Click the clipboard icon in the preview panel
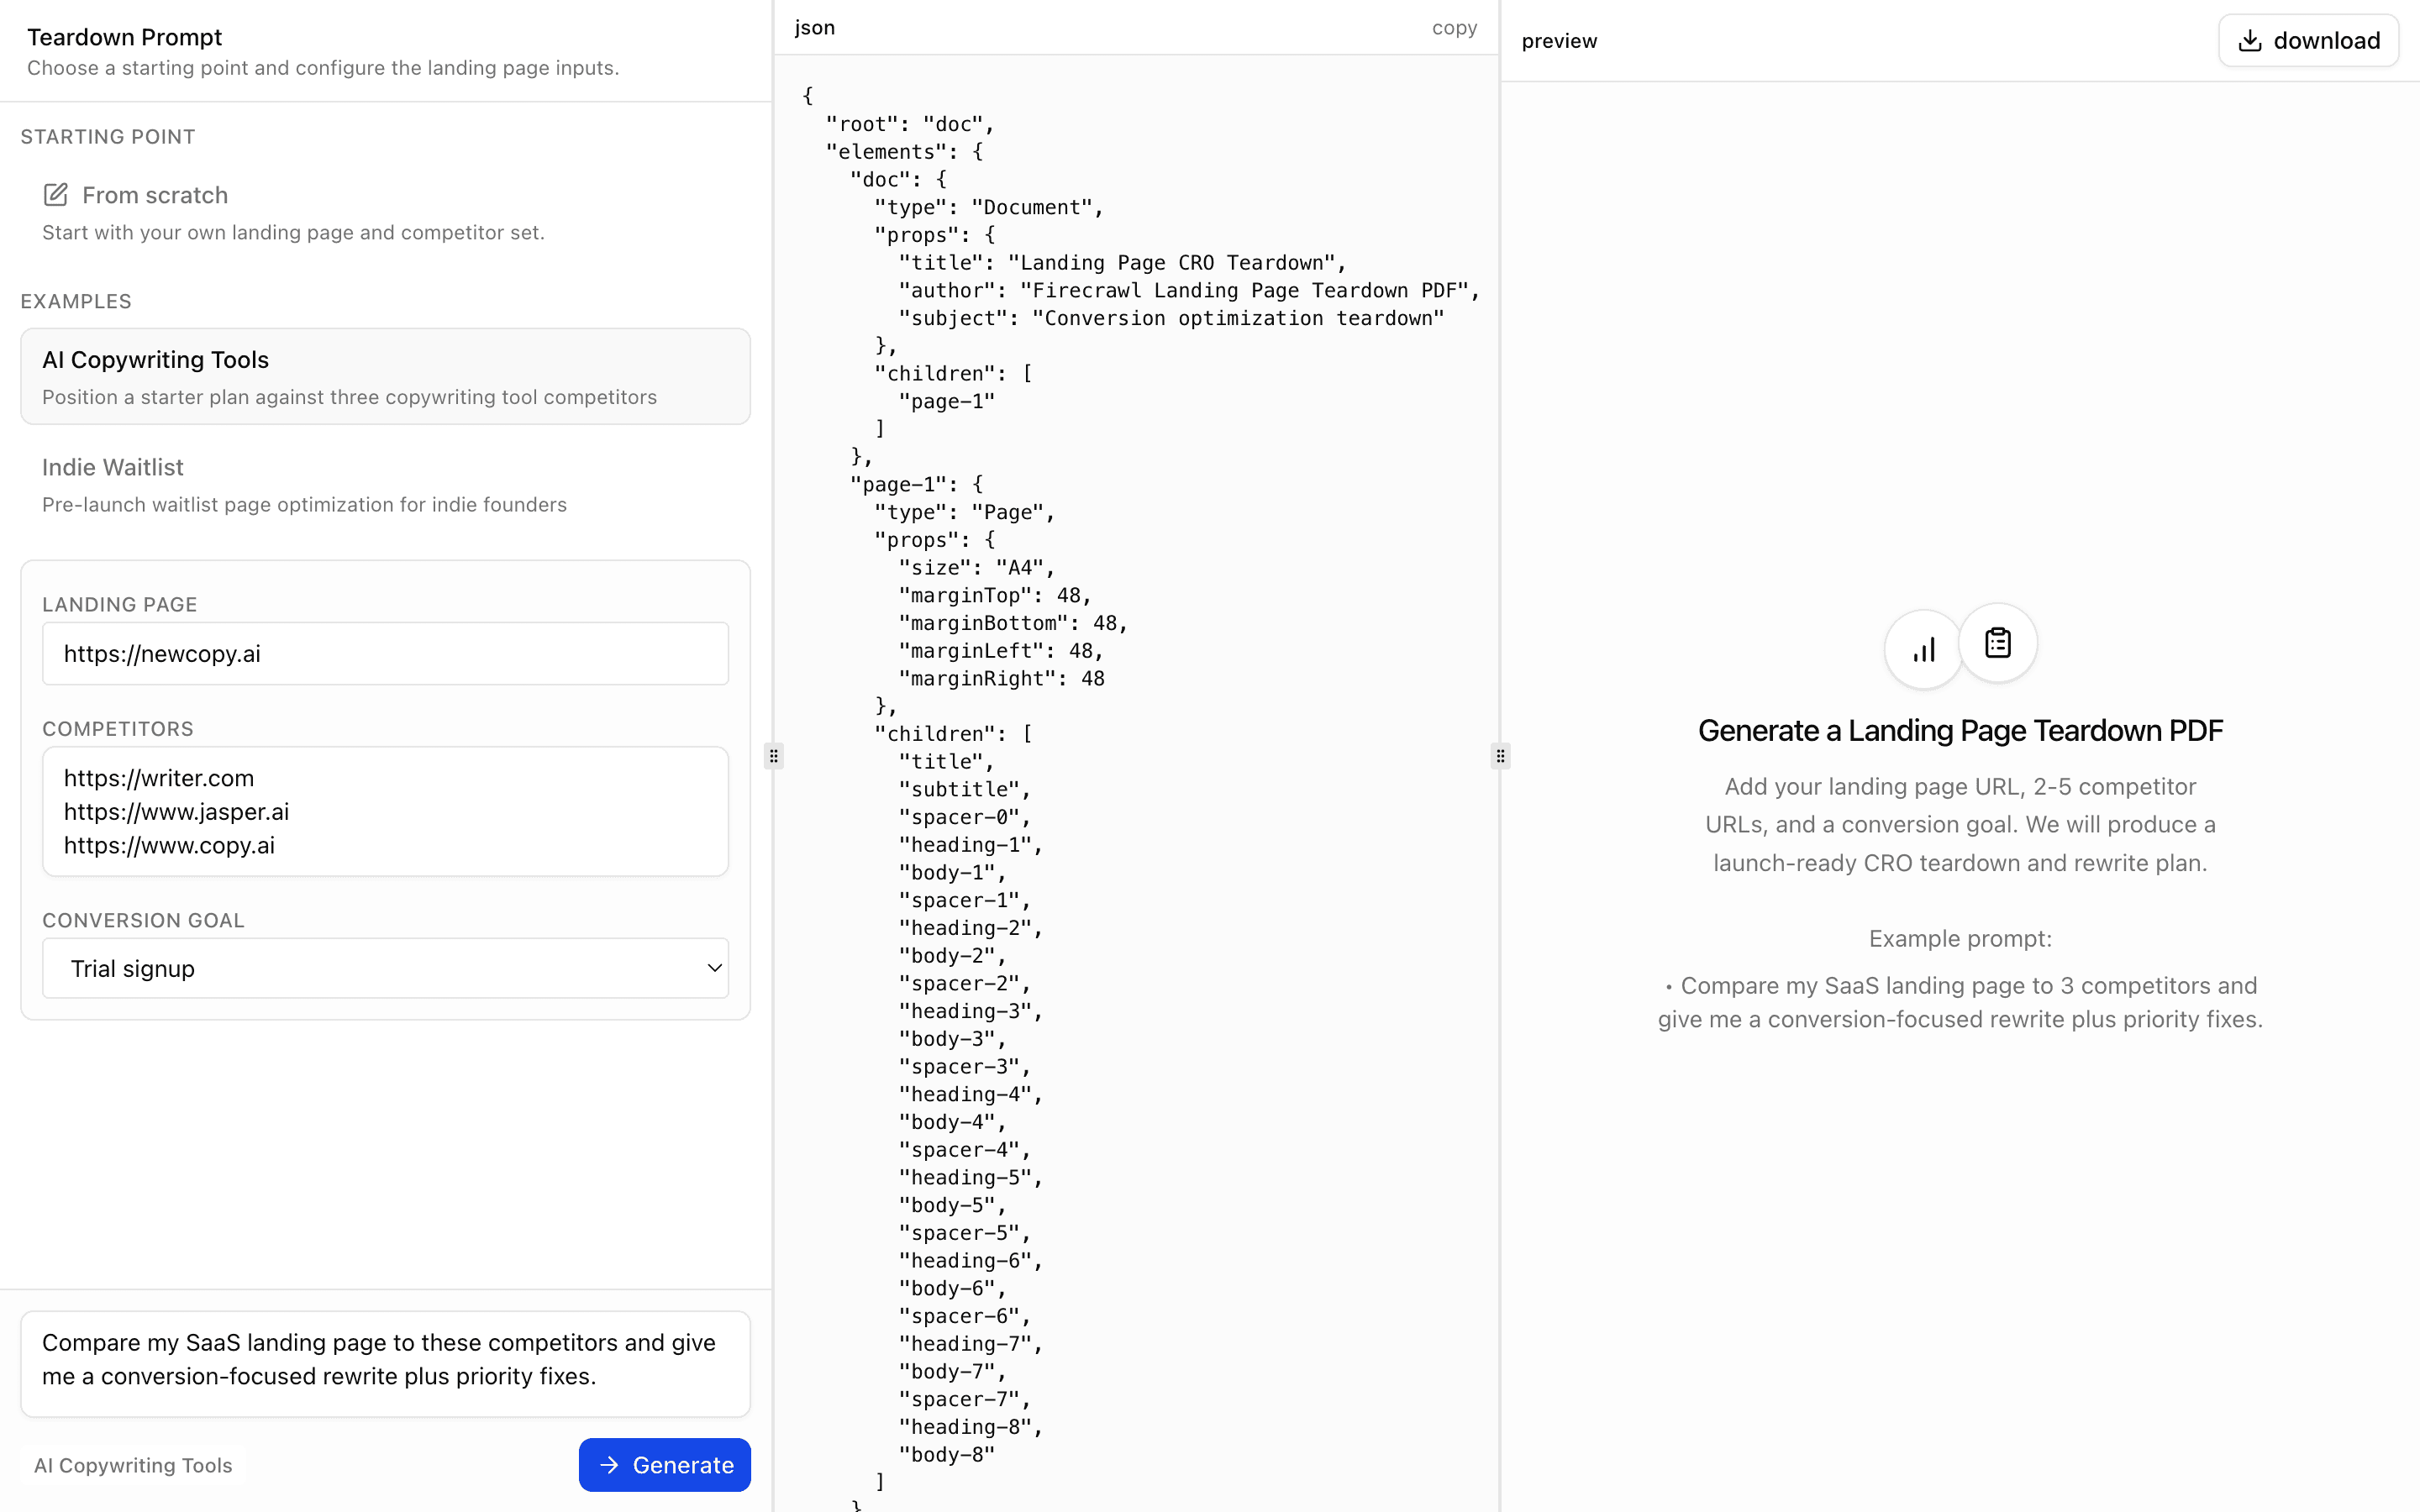Screen dimensions: 2420x1512 pos(1997,644)
